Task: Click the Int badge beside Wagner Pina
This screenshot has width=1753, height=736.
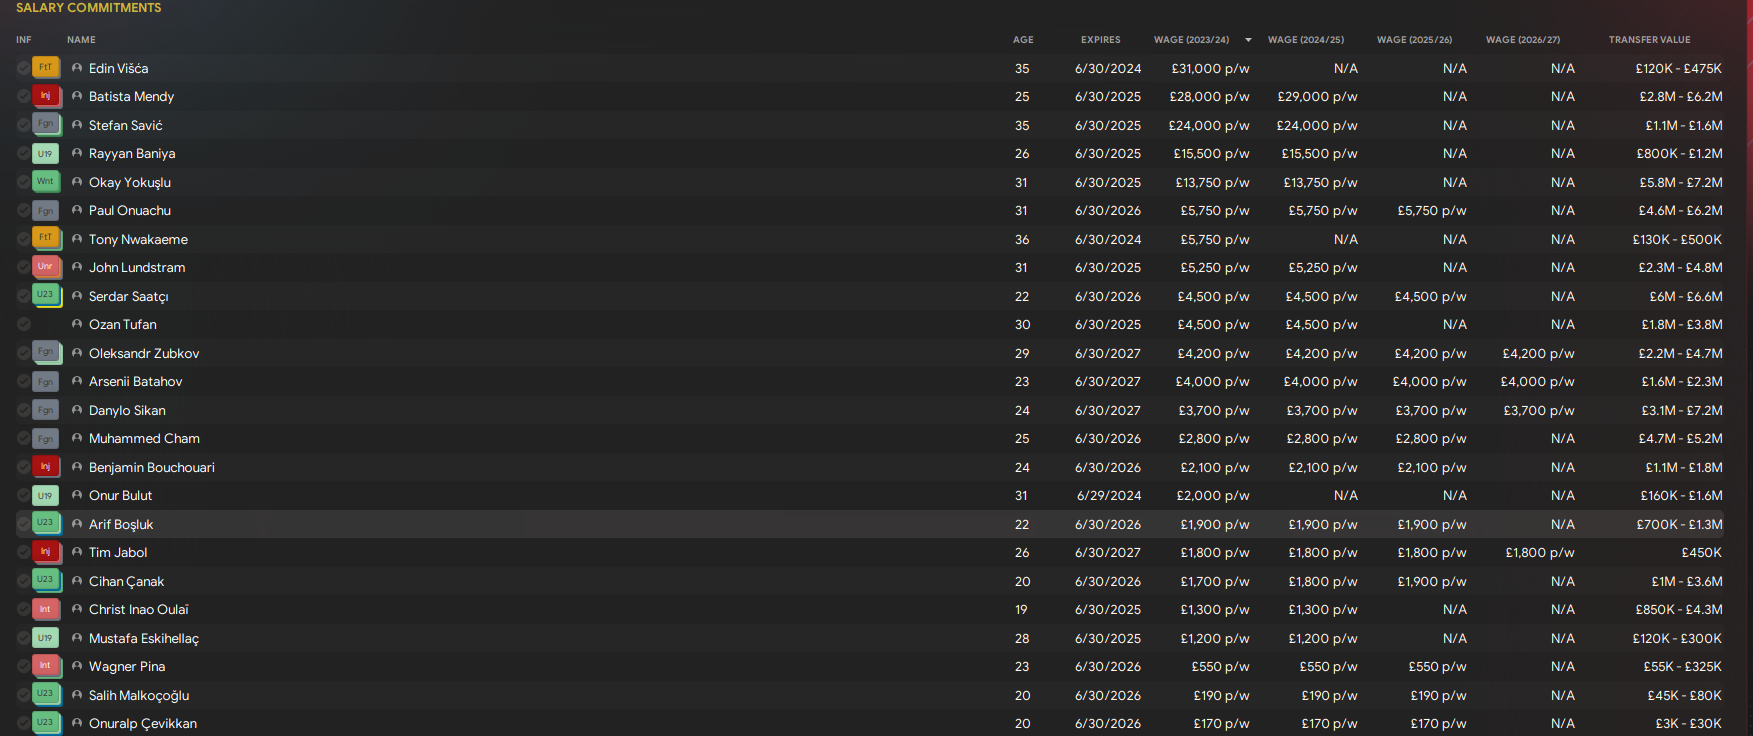Action: point(45,666)
